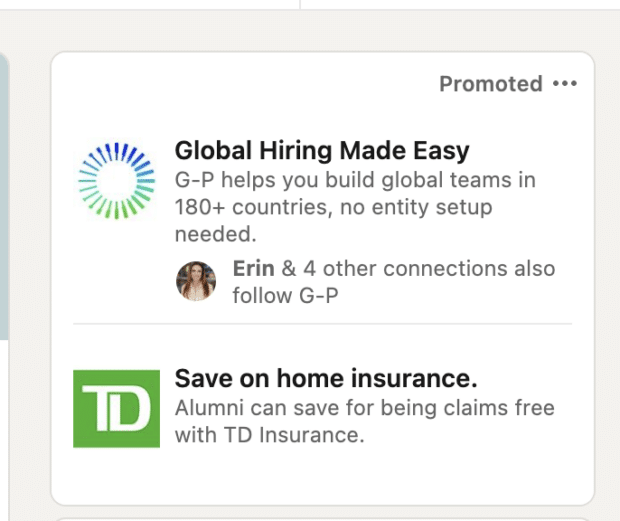Click the G-P circular sunburst logo

pyautogui.click(x=117, y=180)
